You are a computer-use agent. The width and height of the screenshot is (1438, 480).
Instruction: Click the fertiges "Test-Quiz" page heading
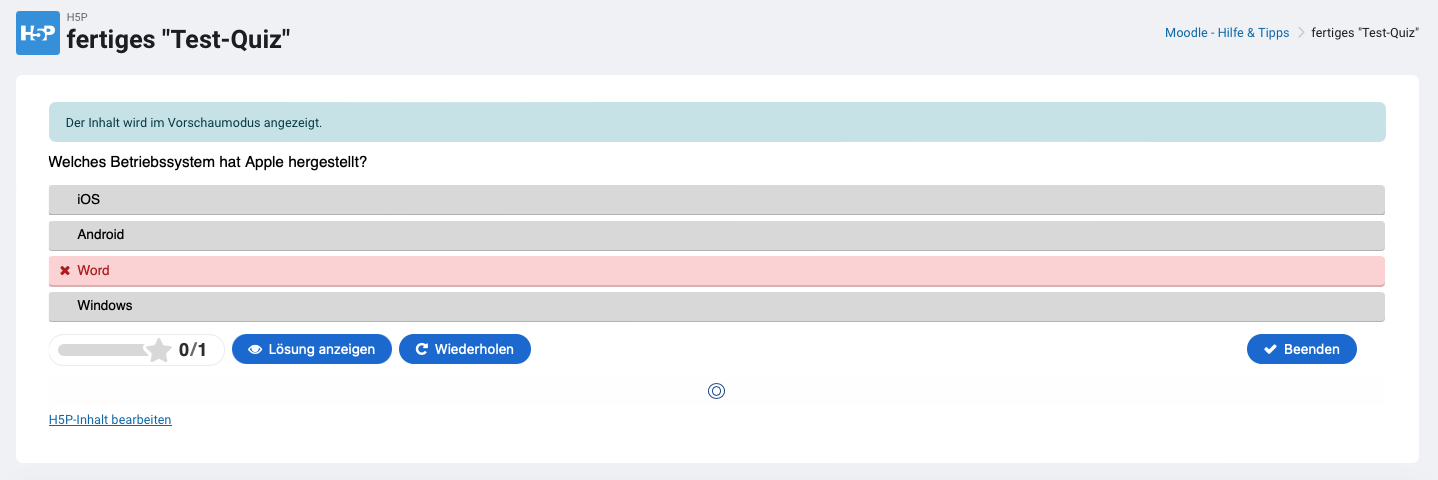coord(178,40)
